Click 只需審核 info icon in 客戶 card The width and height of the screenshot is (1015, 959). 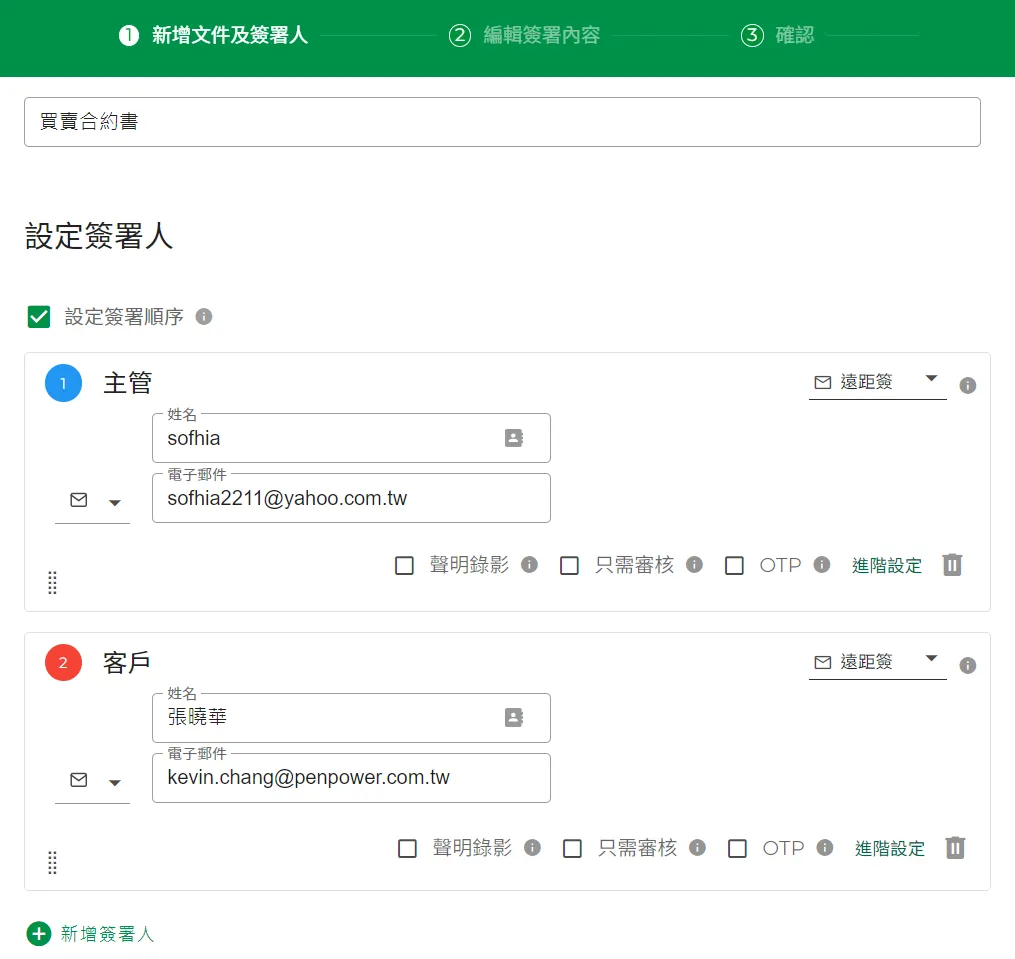[697, 848]
